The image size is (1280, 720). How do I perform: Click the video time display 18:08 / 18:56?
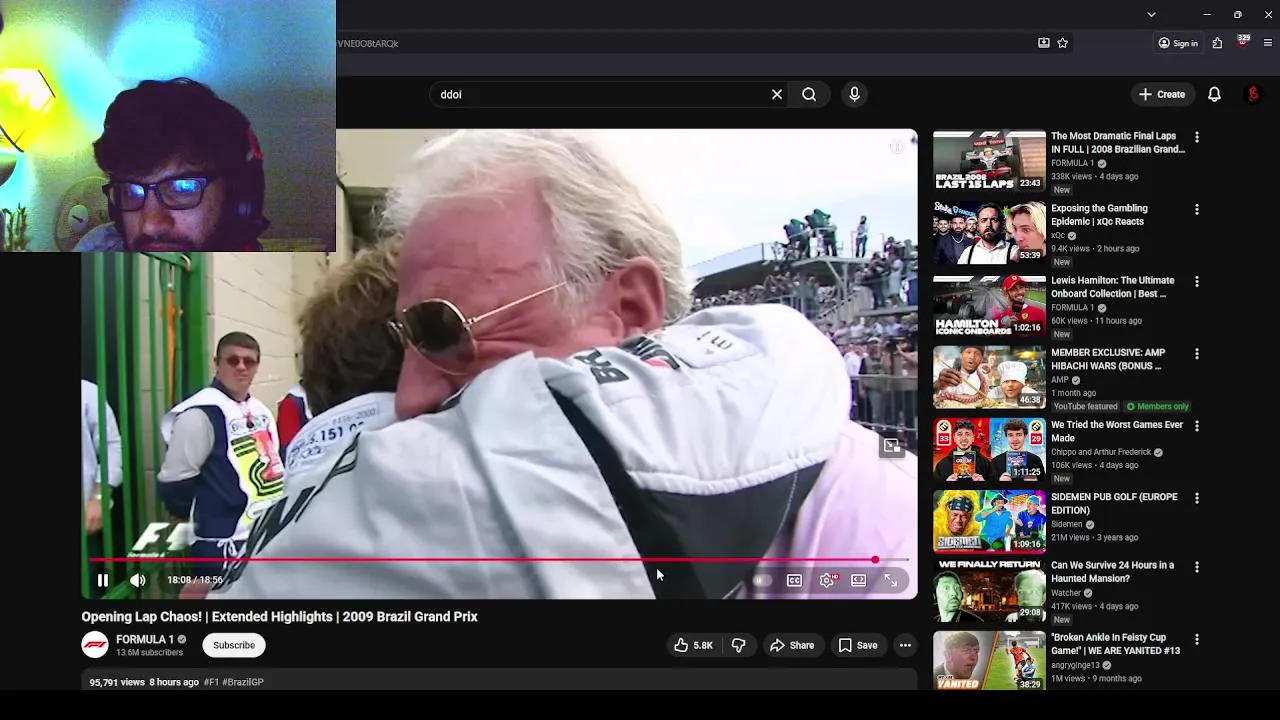point(195,580)
